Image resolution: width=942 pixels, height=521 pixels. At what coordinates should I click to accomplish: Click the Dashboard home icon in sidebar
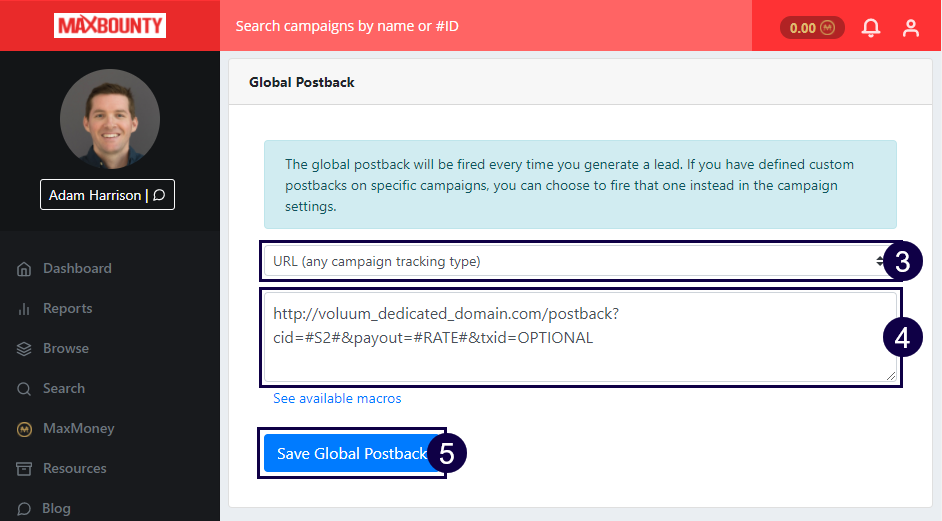point(24,269)
